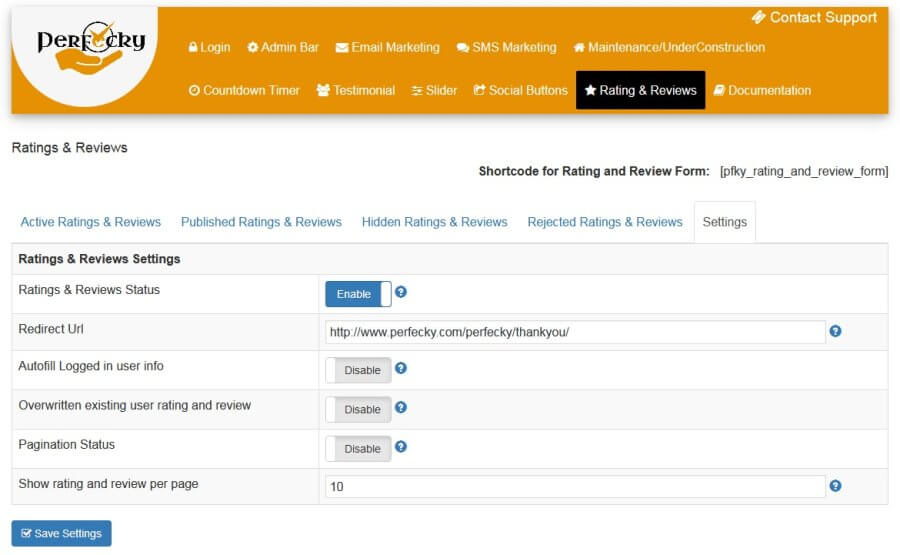Toggle Overwritten existing user rating switch
Viewport: 900px width, 555px height.
click(x=358, y=409)
